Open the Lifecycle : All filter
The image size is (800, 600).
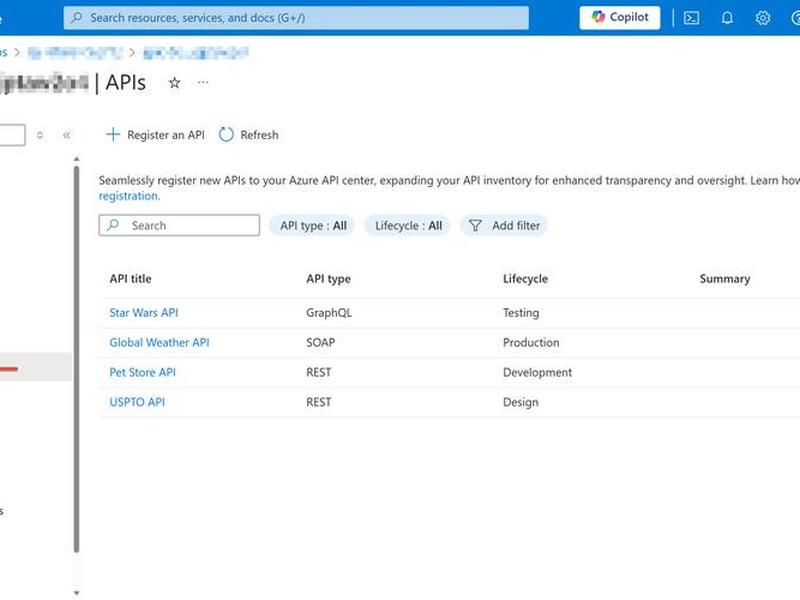click(408, 226)
